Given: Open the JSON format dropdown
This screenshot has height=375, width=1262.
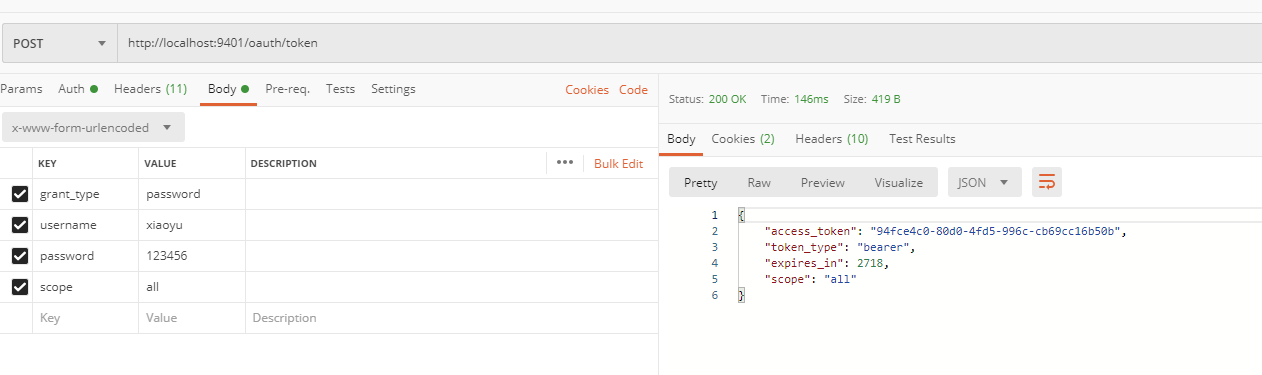Looking at the screenshot, I should (x=985, y=182).
